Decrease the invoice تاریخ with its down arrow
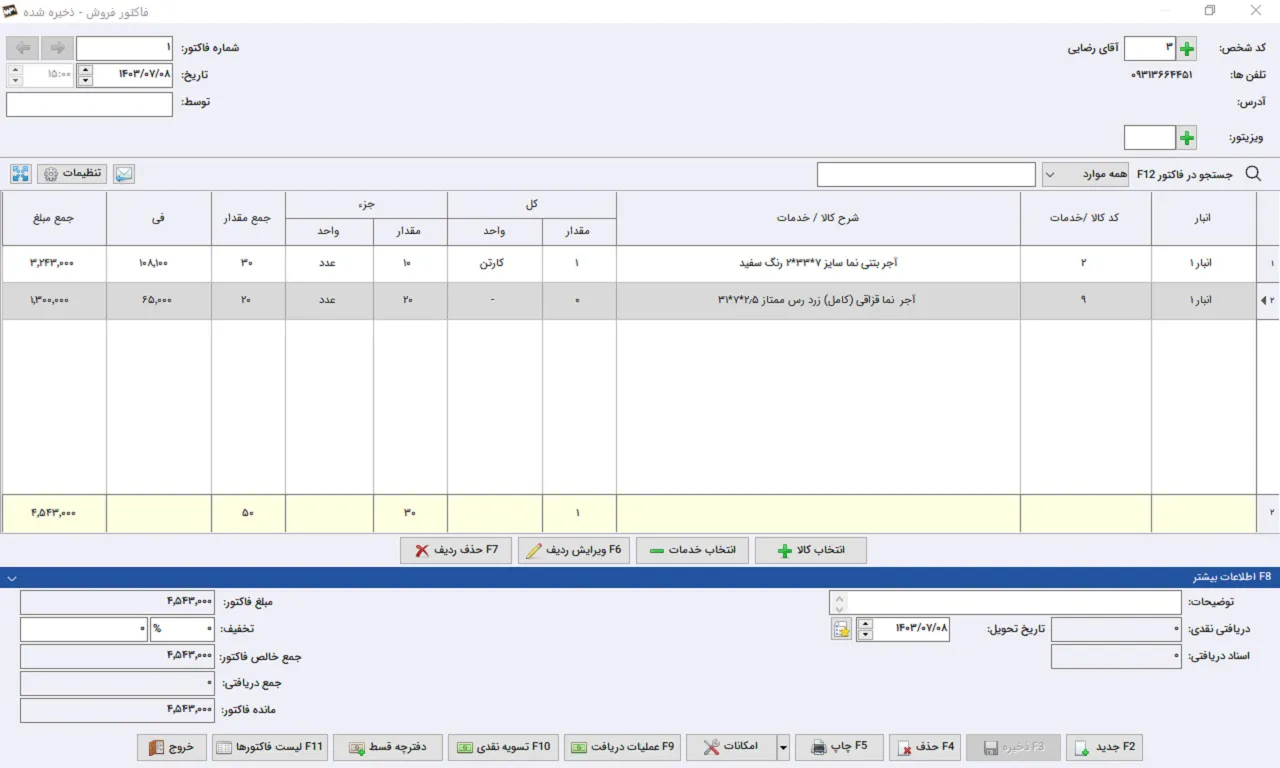 point(84,81)
